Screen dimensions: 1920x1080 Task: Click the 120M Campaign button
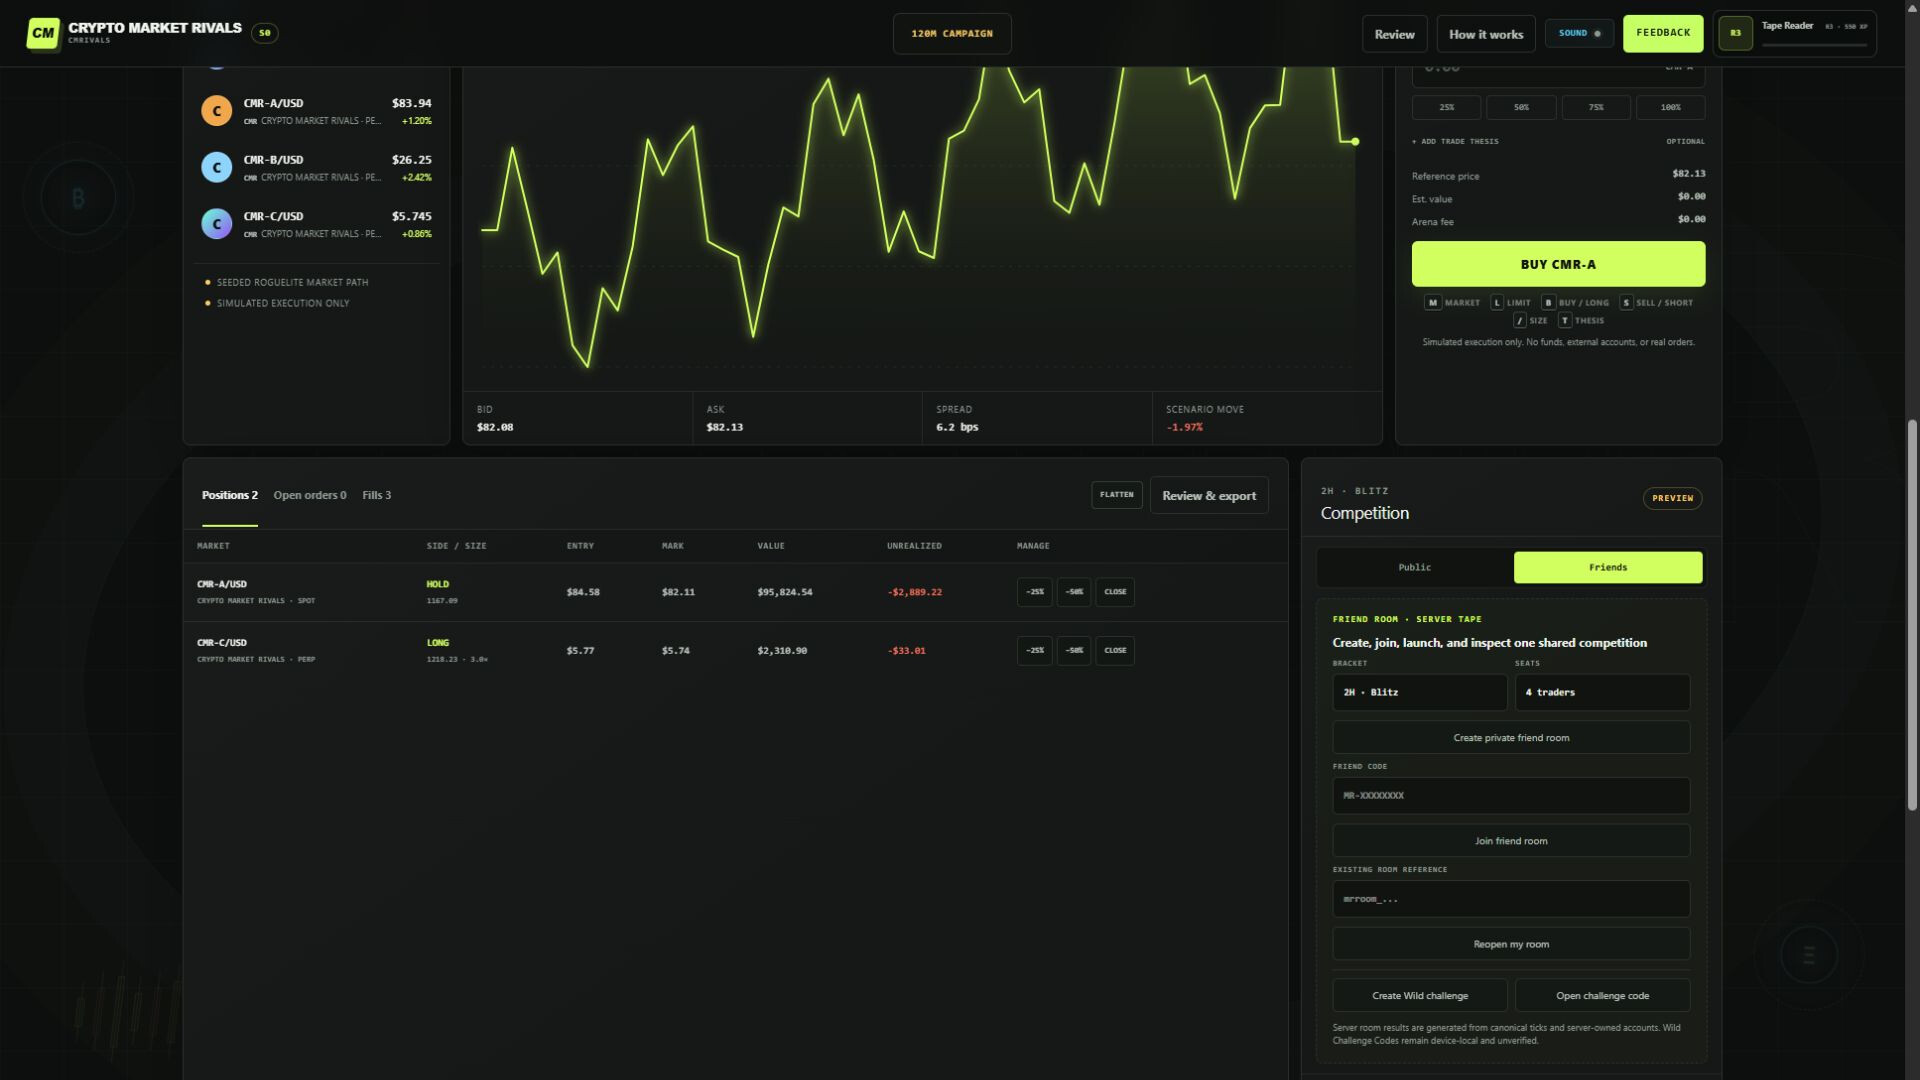[952, 34]
